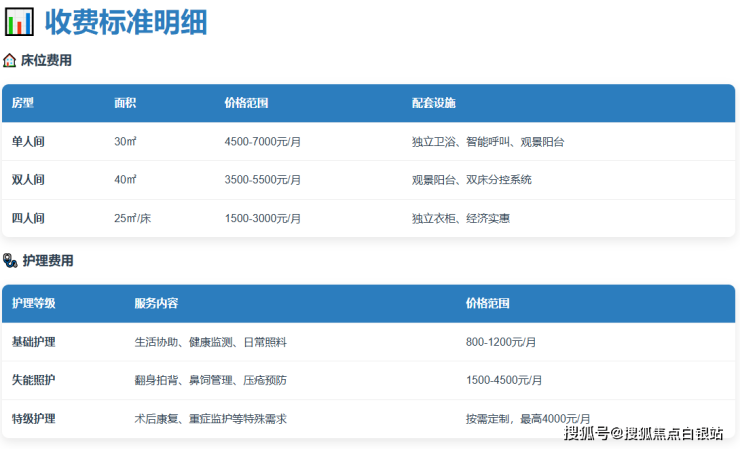Select the 特级护理 row label
The width and height of the screenshot is (740, 449).
point(34,419)
